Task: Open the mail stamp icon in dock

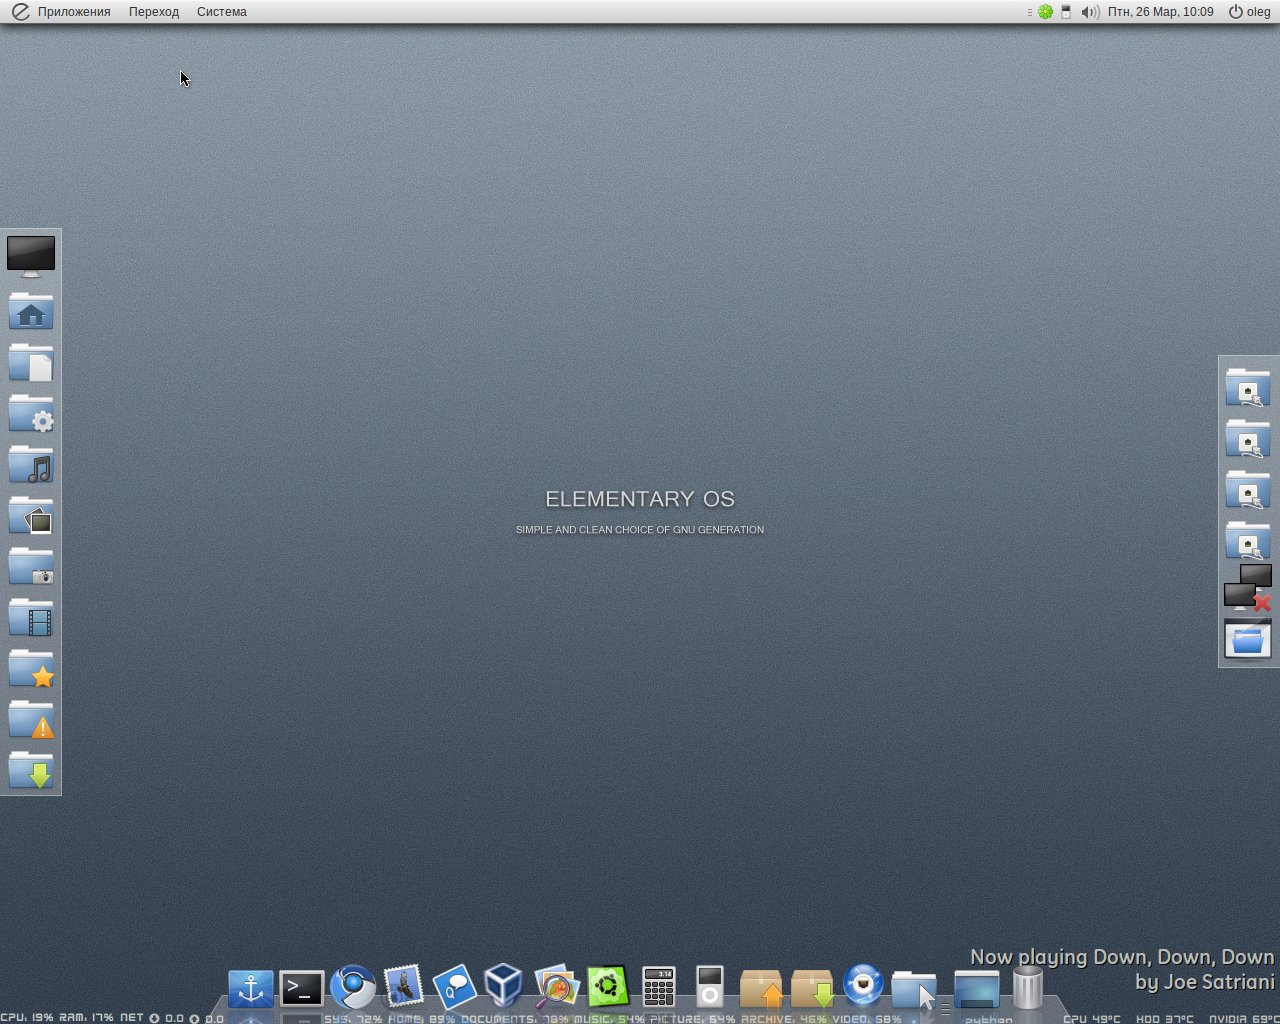Action: (404, 988)
